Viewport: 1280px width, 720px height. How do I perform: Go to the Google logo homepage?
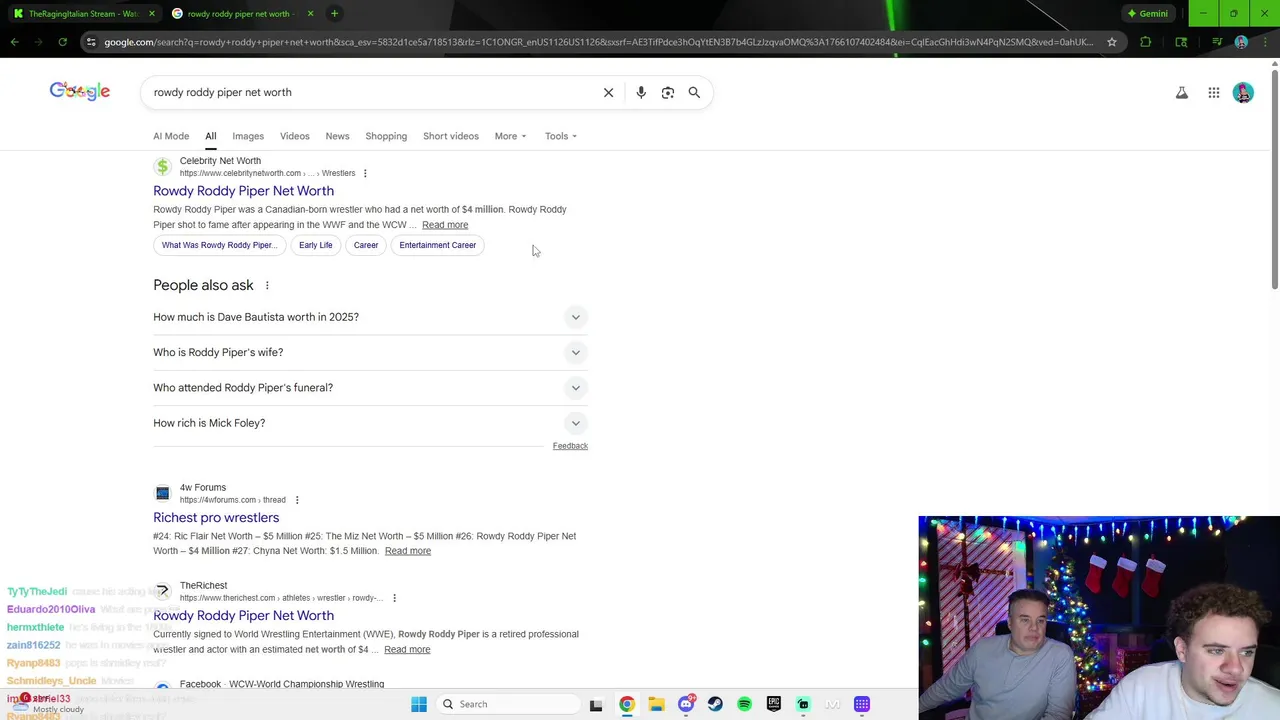(80, 91)
